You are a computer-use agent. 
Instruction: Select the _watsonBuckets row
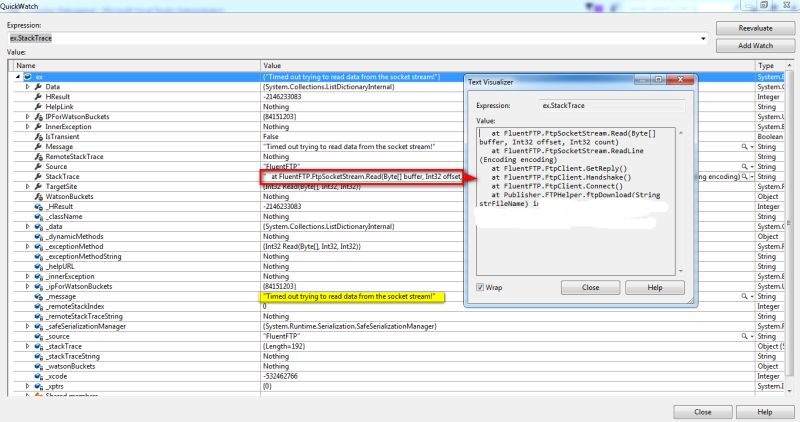(70, 366)
